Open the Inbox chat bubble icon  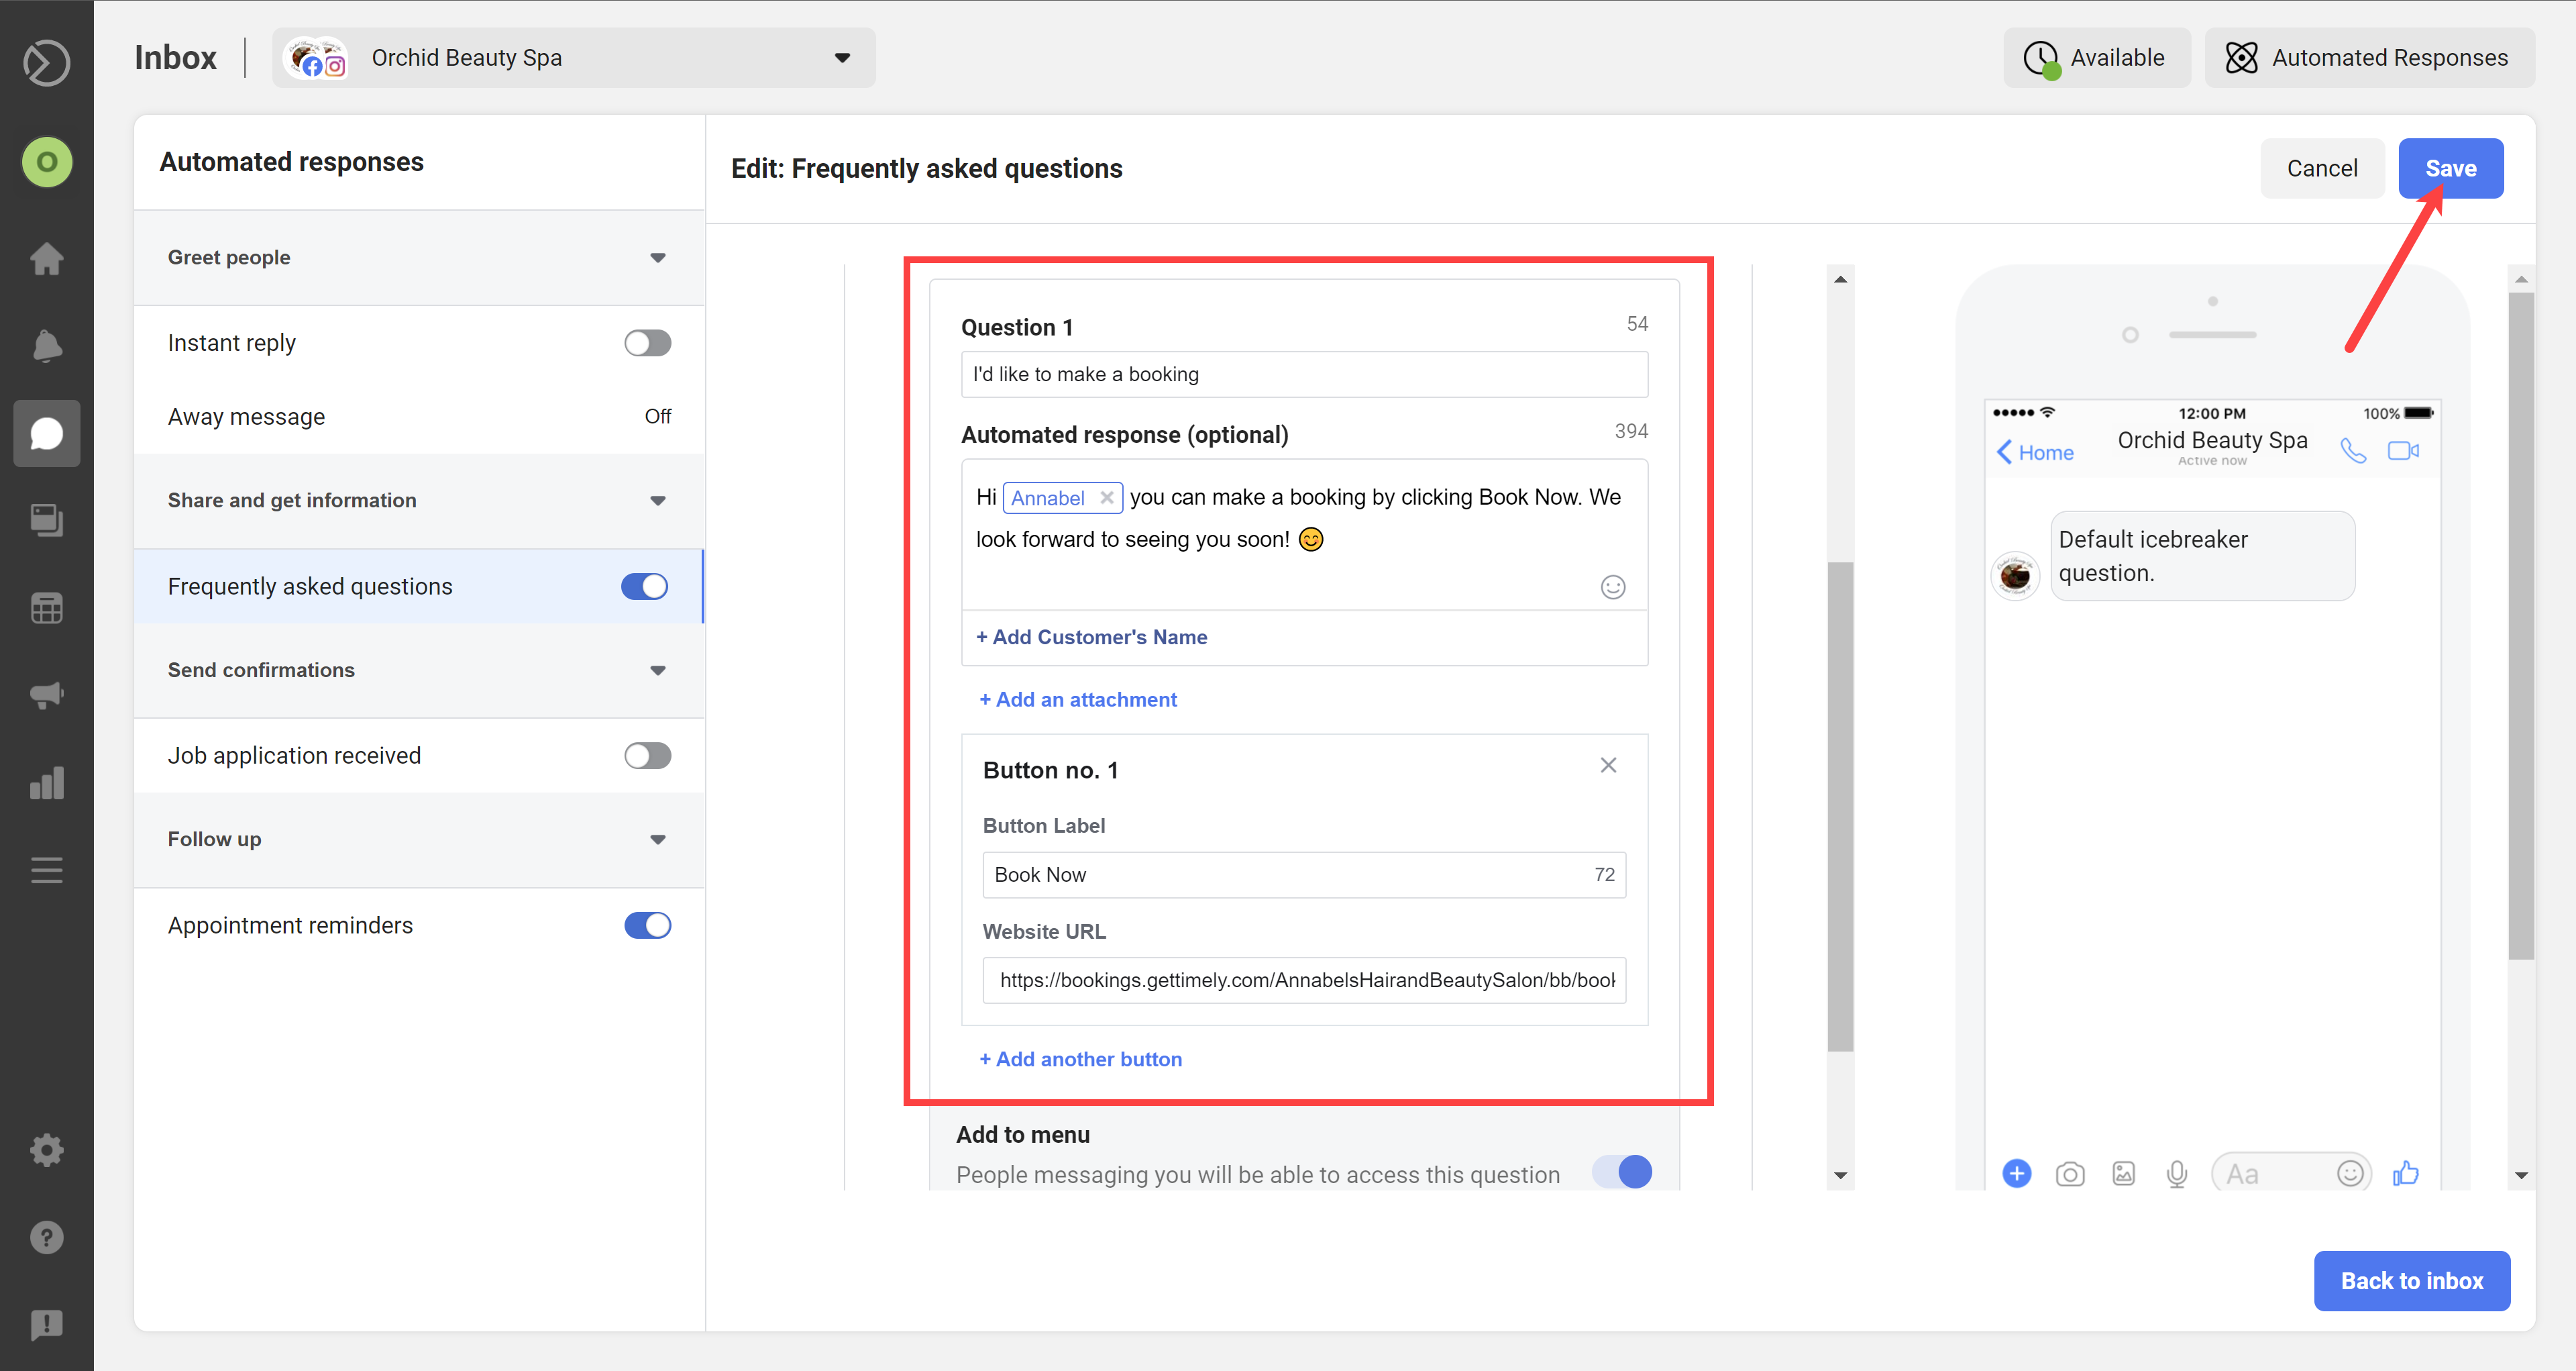[x=46, y=433]
